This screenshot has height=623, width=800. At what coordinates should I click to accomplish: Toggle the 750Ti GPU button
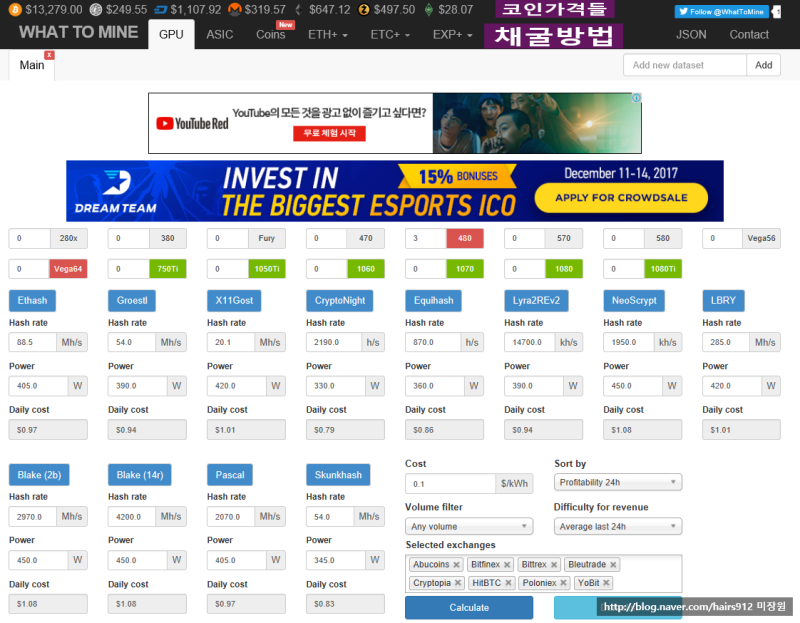point(167,269)
